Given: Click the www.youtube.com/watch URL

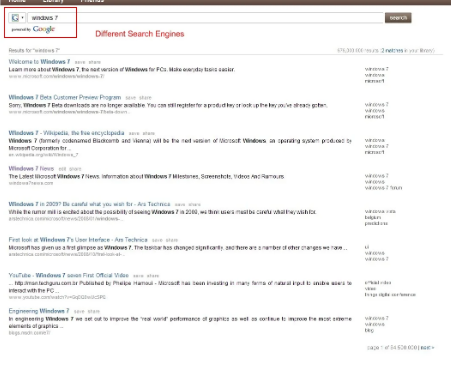Looking at the screenshot, I should (x=57, y=297).
